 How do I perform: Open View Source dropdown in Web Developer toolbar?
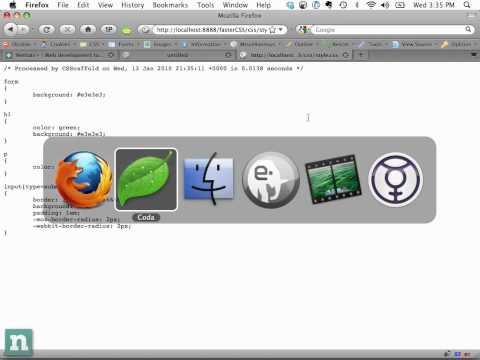[x=415, y=44]
